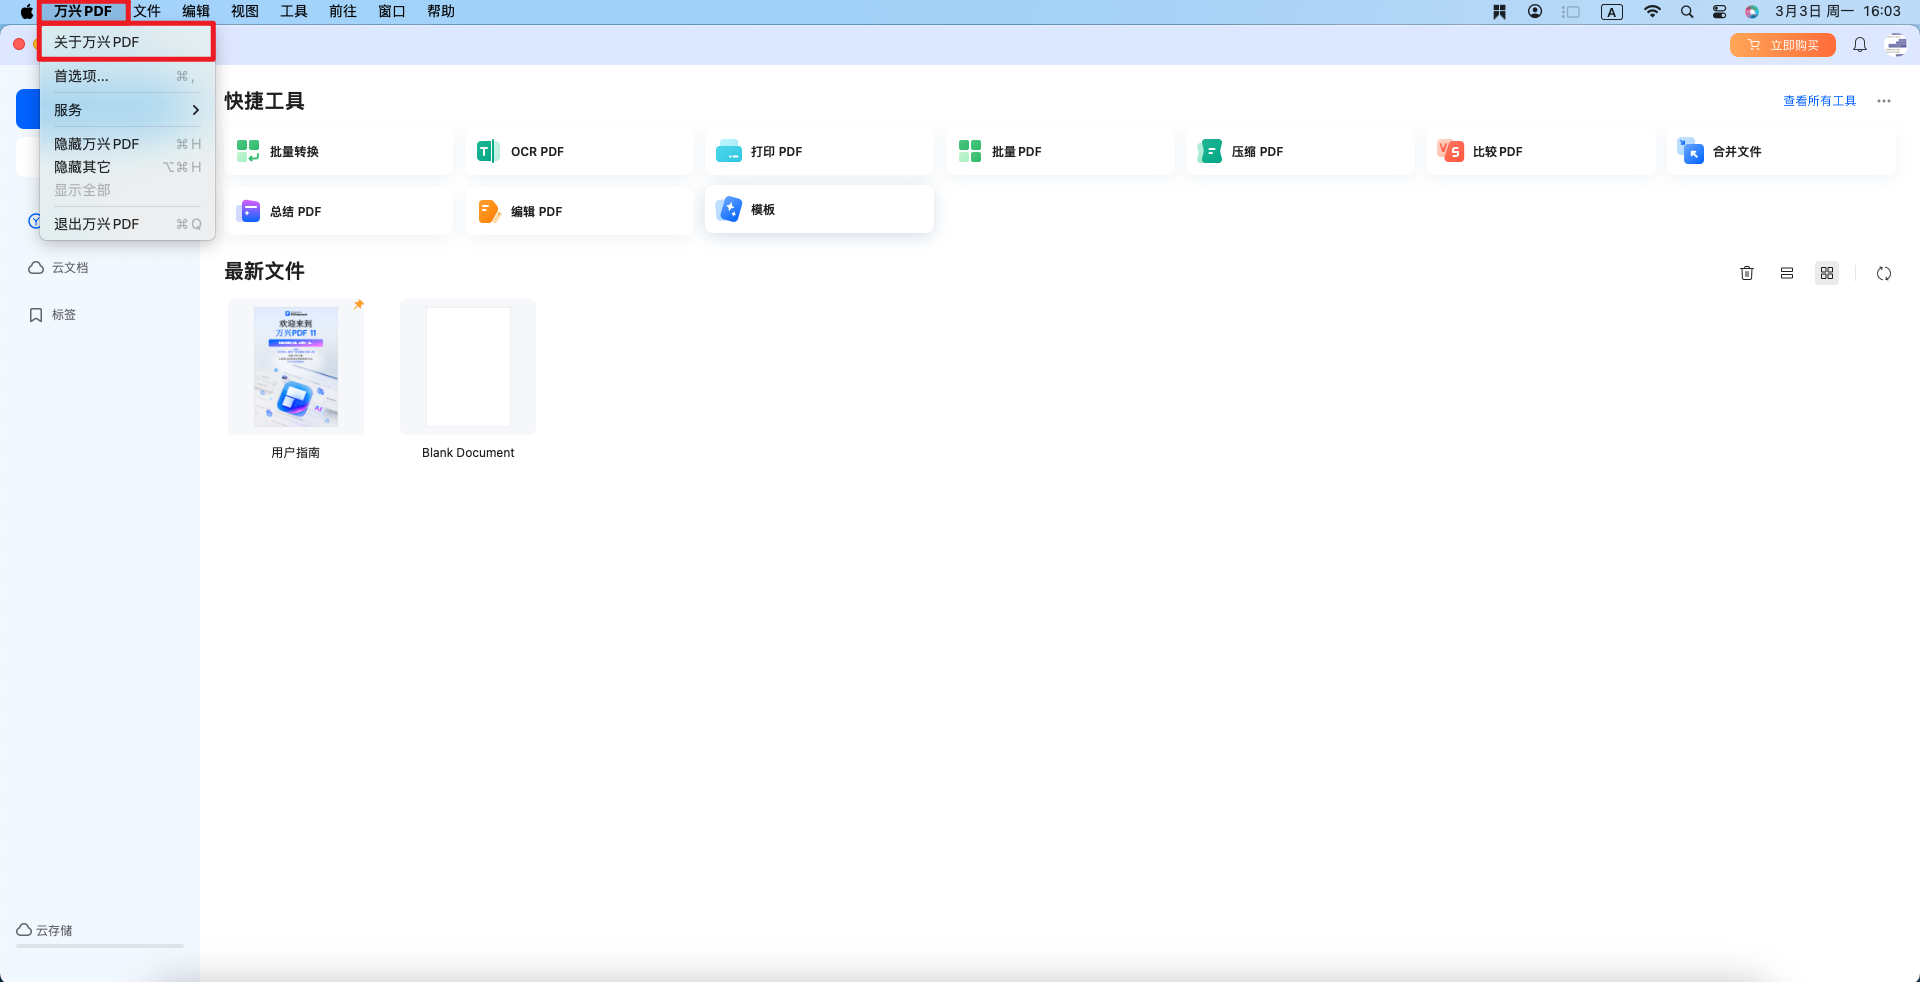Click the OCR PDF tool icon

[487, 151]
